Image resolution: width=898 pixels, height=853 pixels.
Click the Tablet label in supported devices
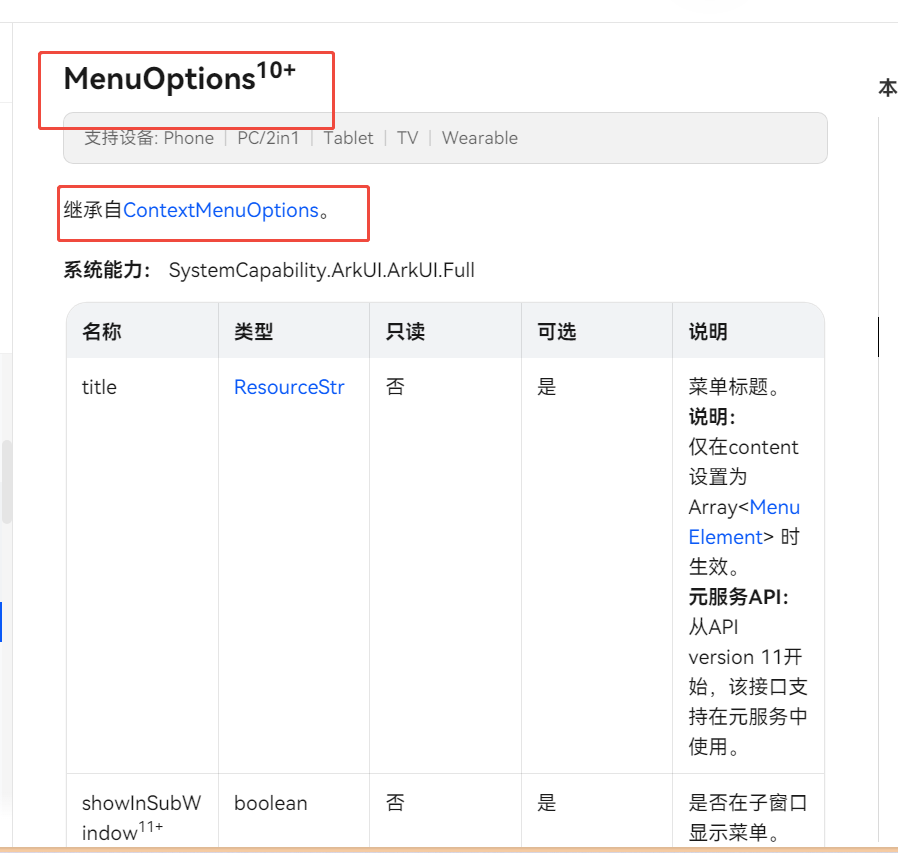[348, 138]
